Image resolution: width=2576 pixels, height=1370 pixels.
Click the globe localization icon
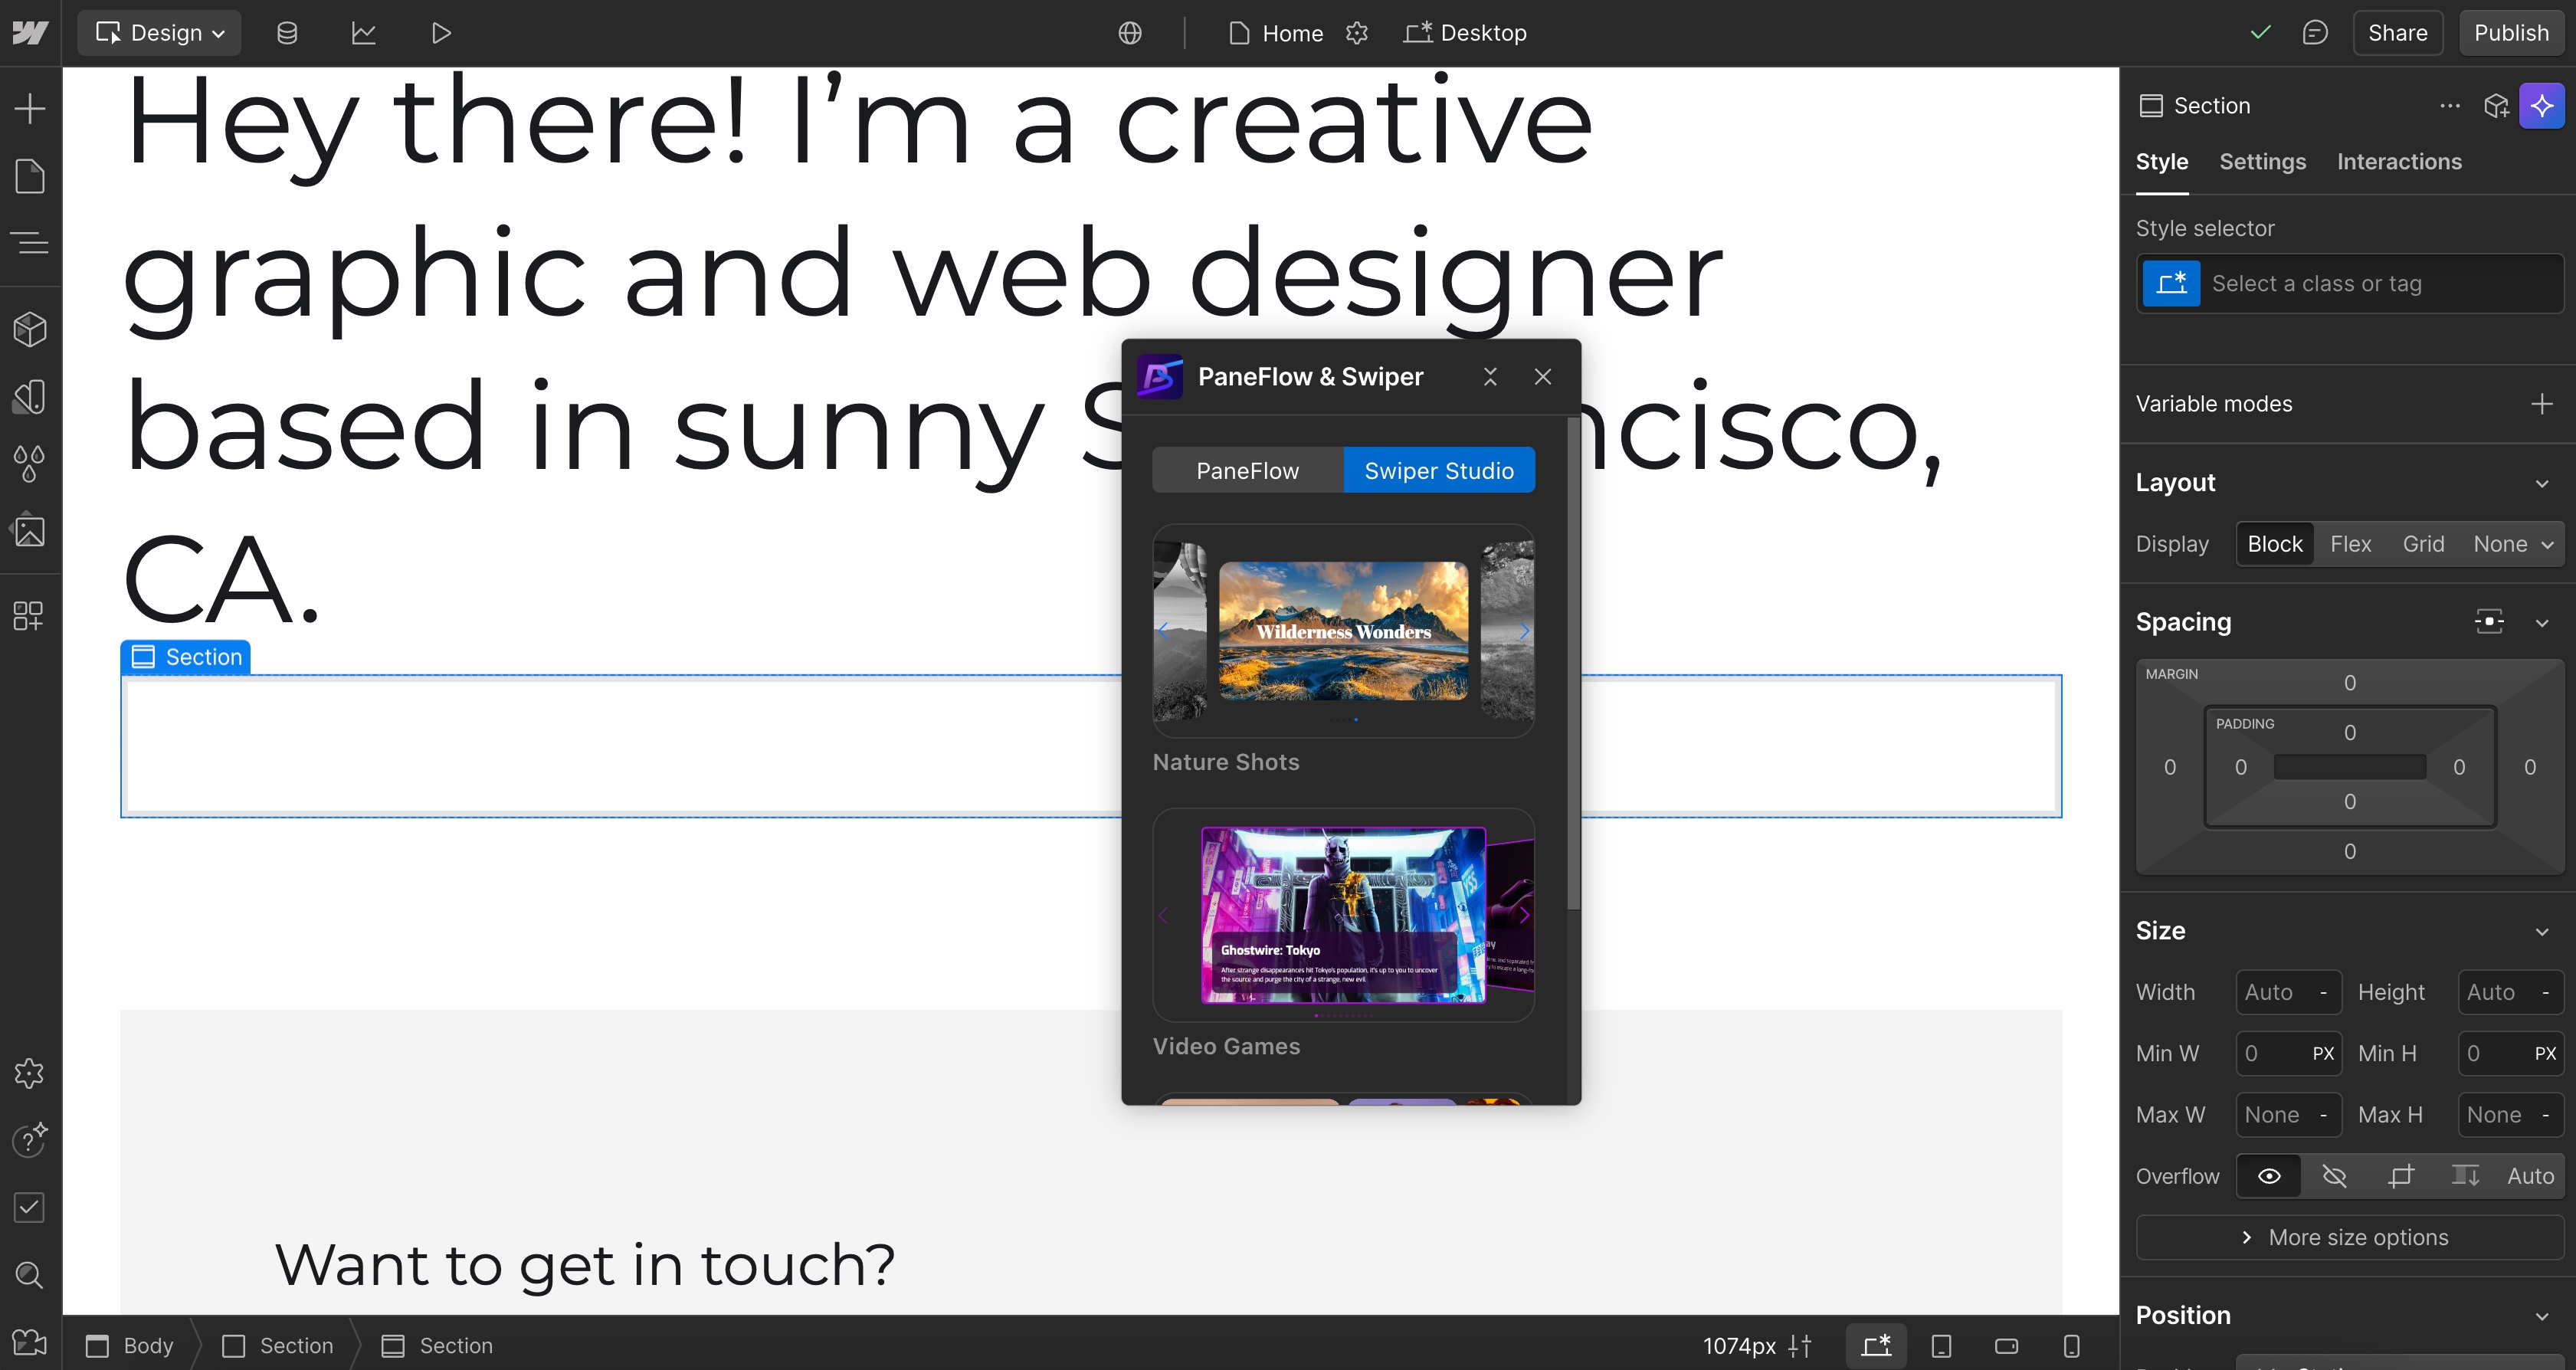click(x=1130, y=33)
